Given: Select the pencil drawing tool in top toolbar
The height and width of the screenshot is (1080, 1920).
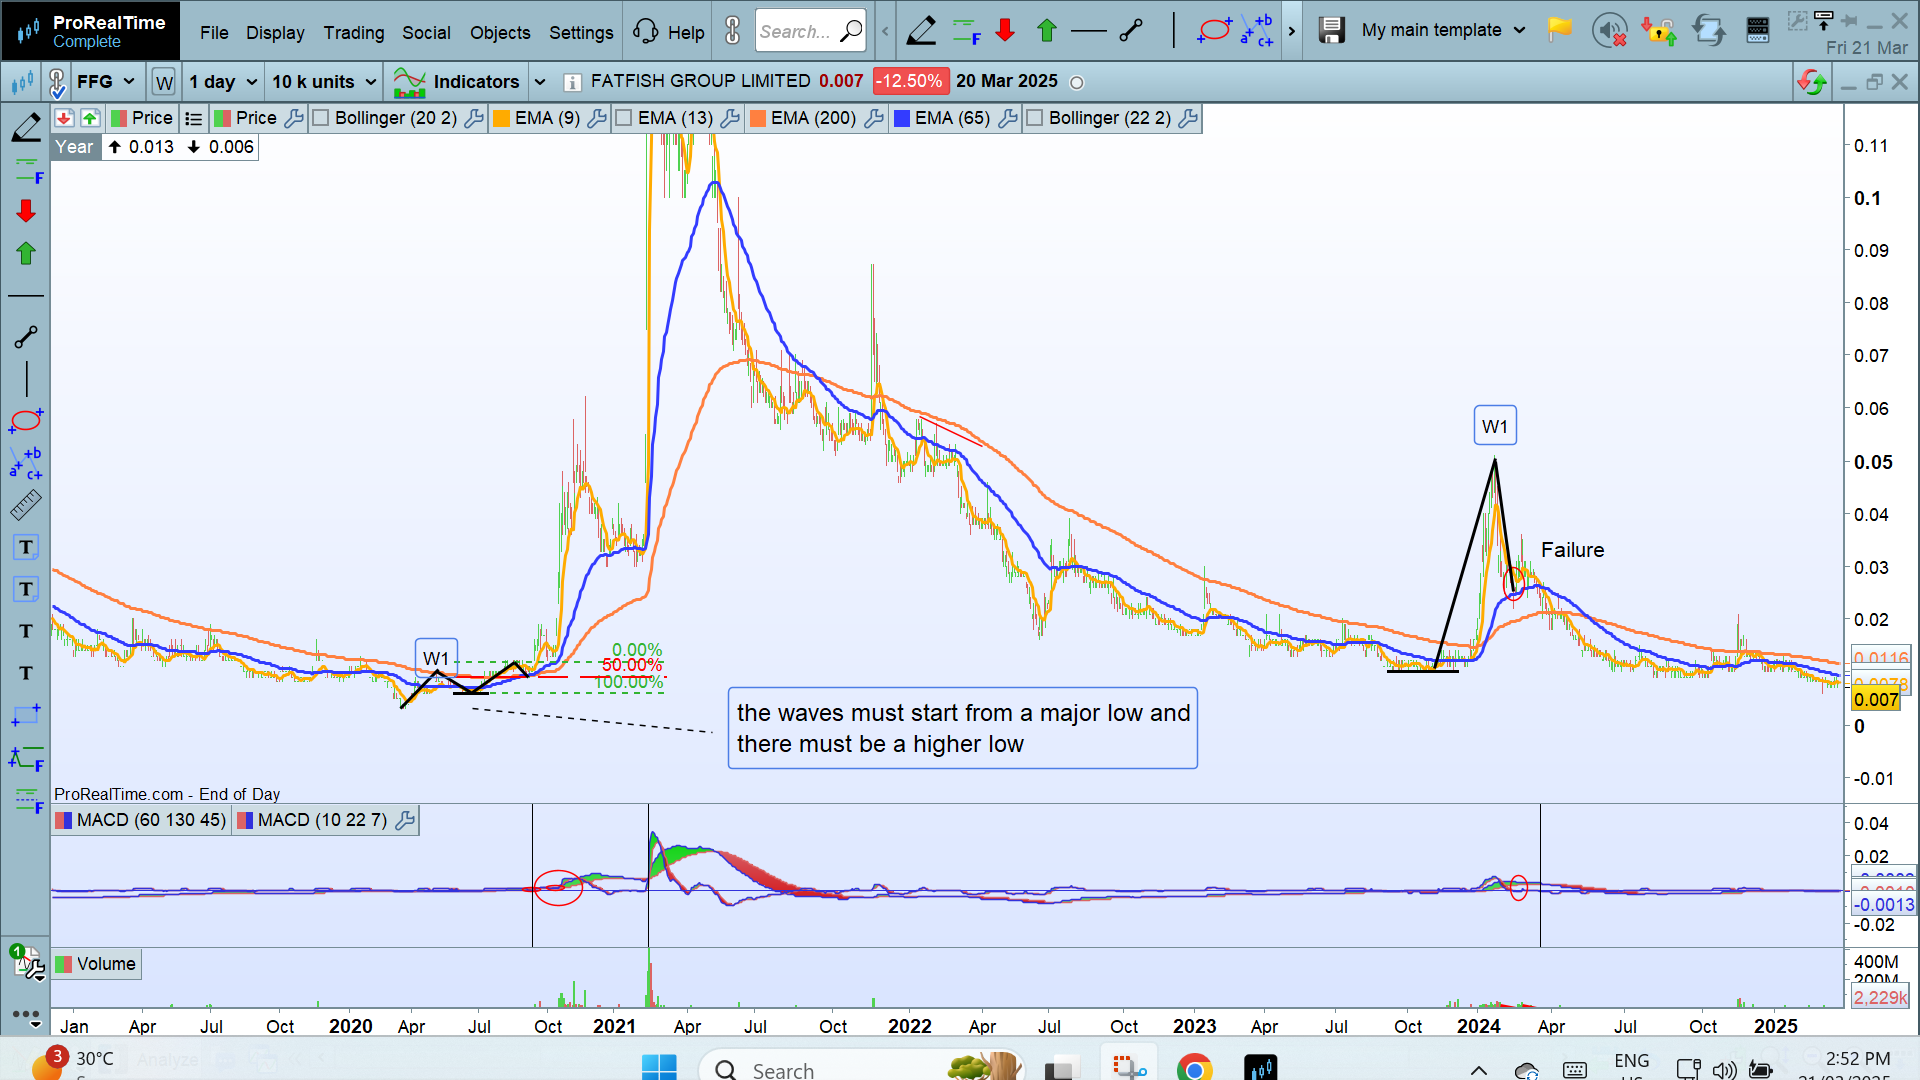Looking at the screenshot, I should pyautogui.click(x=921, y=31).
